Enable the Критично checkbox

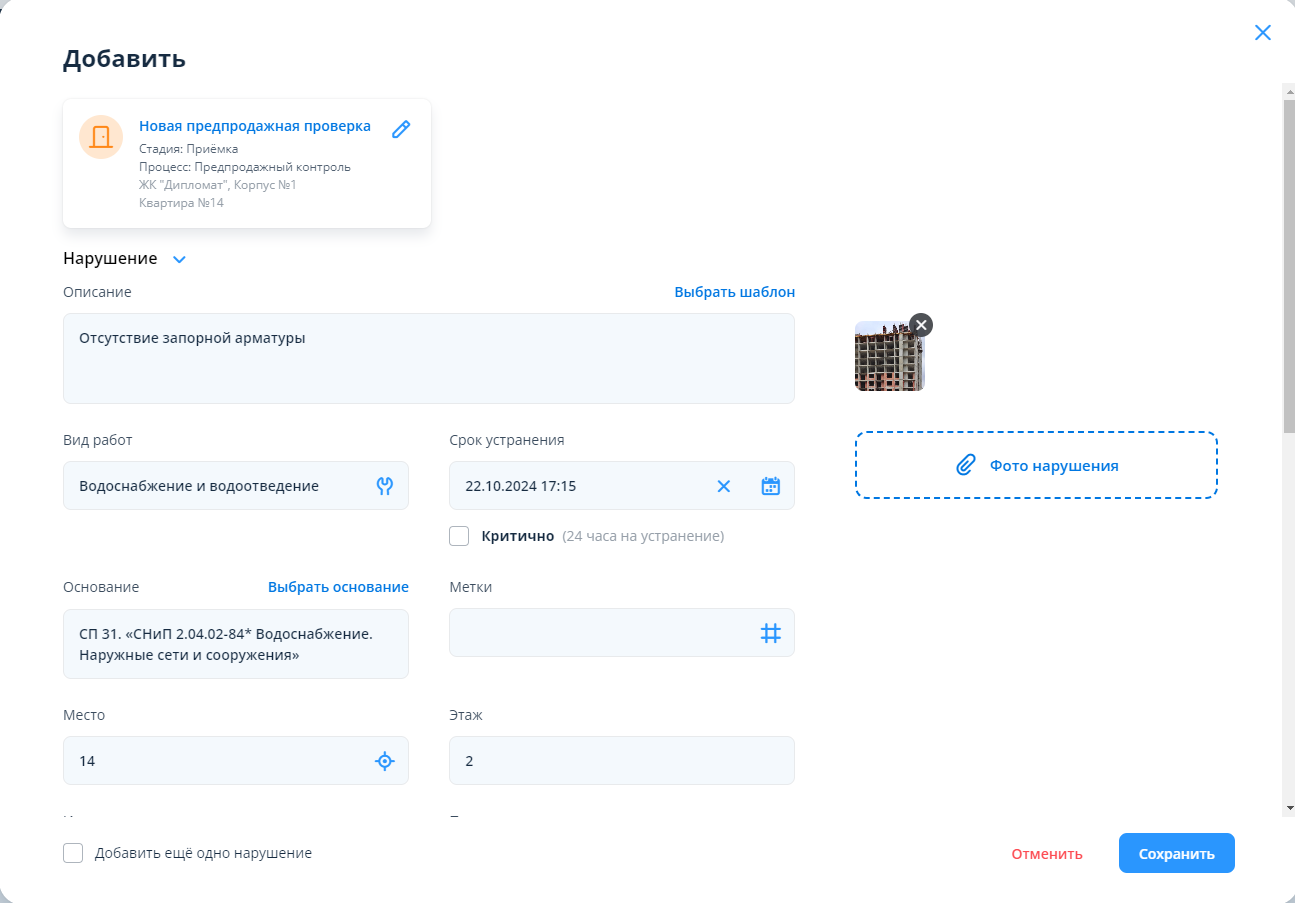[x=459, y=536]
